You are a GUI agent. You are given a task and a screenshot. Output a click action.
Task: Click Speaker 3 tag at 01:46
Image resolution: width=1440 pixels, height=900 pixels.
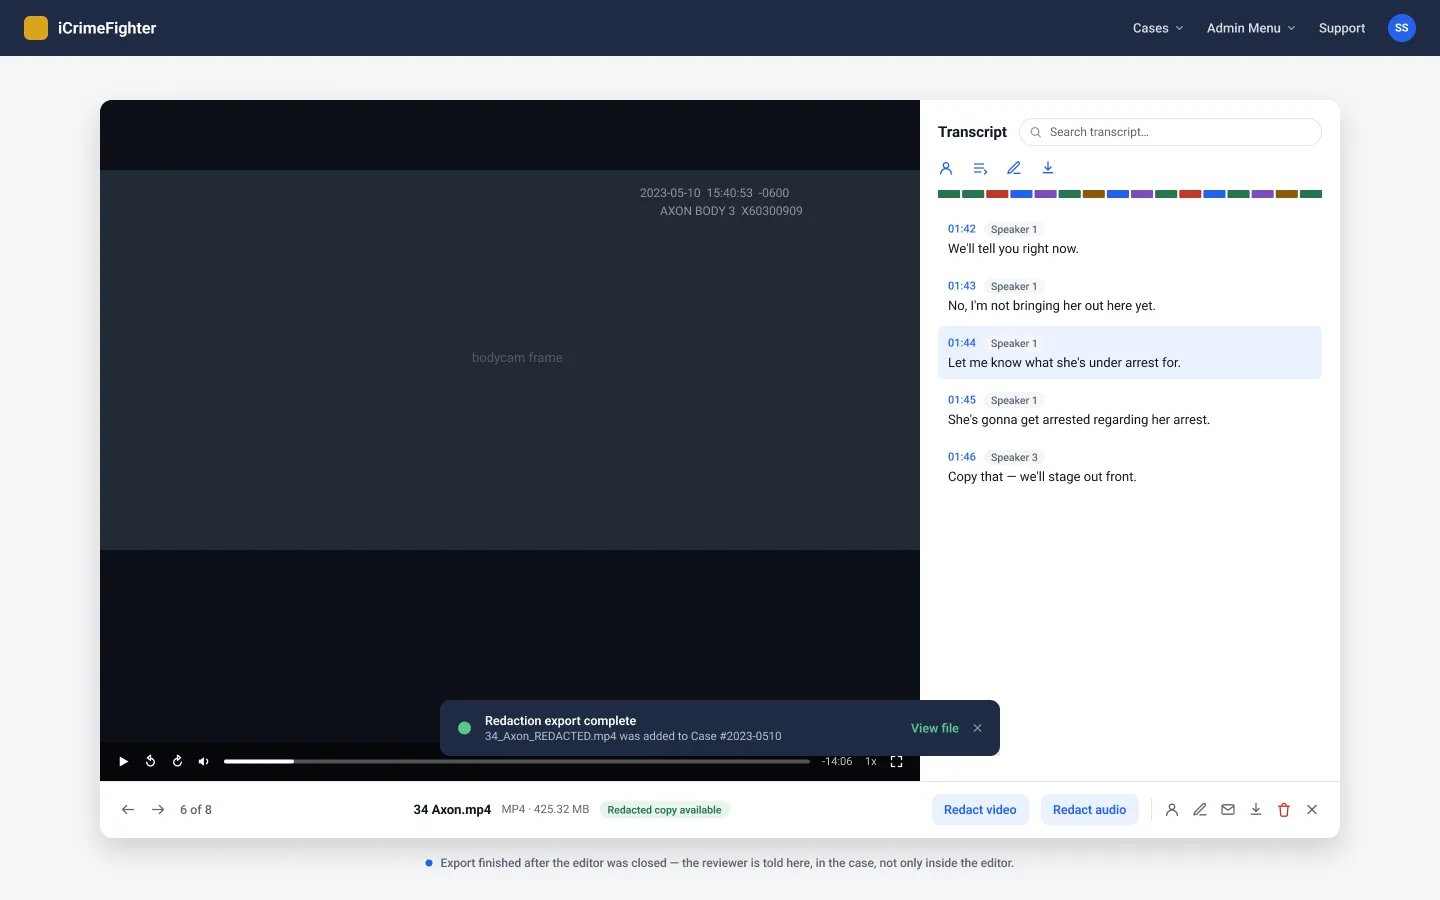point(1014,457)
